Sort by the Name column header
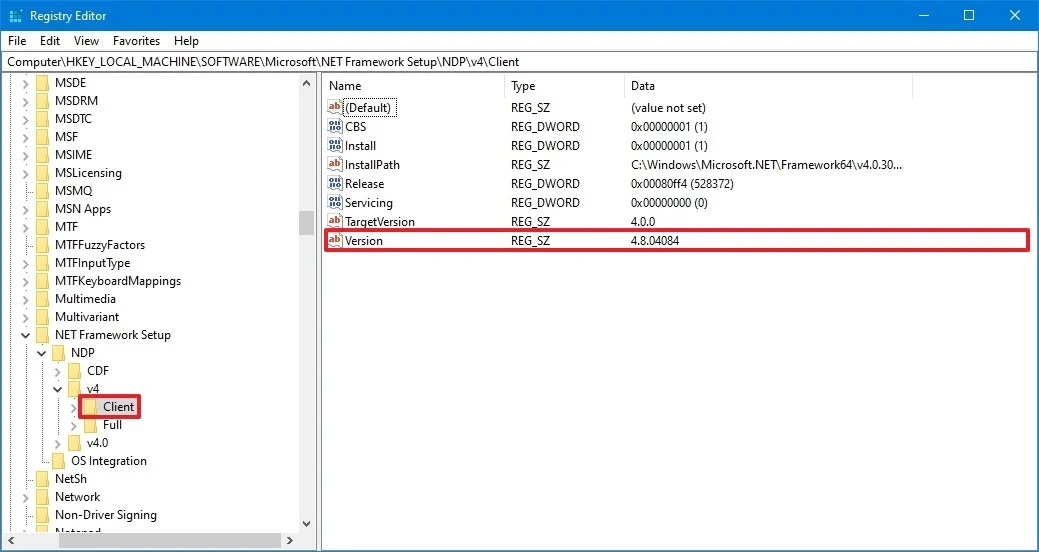The width and height of the screenshot is (1039, 552). point(414,86)
